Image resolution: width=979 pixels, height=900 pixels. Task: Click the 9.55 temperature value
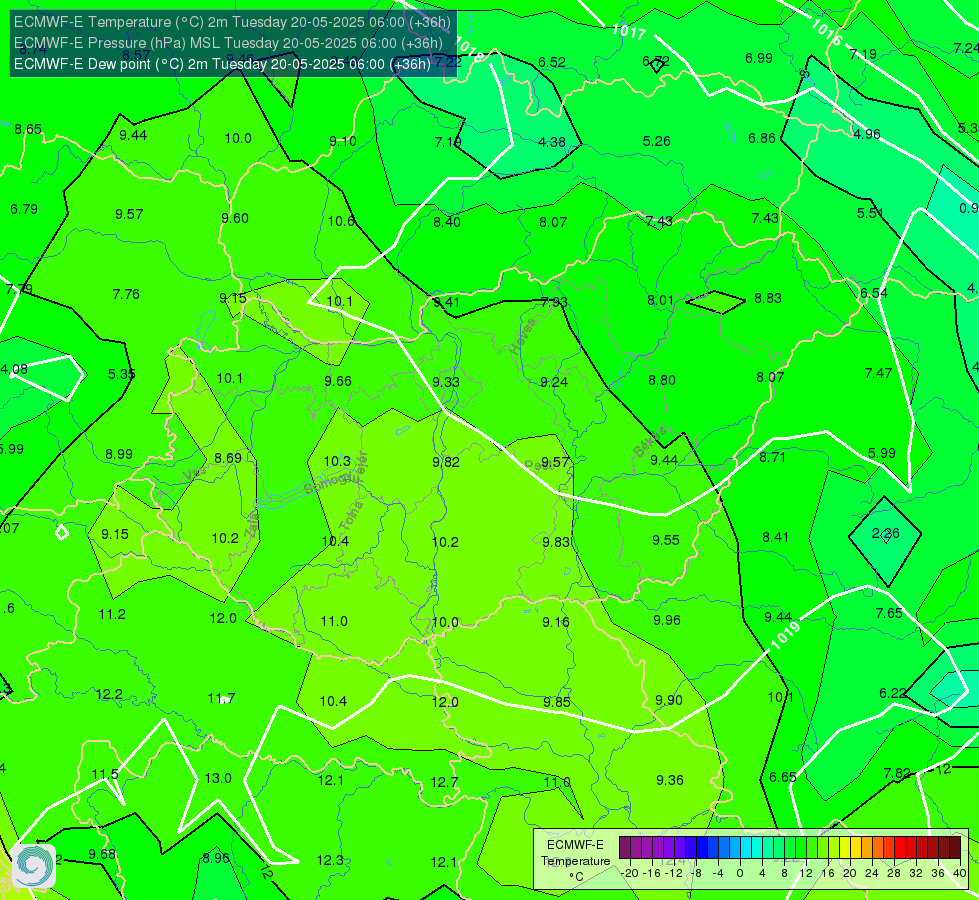(666, 540)
